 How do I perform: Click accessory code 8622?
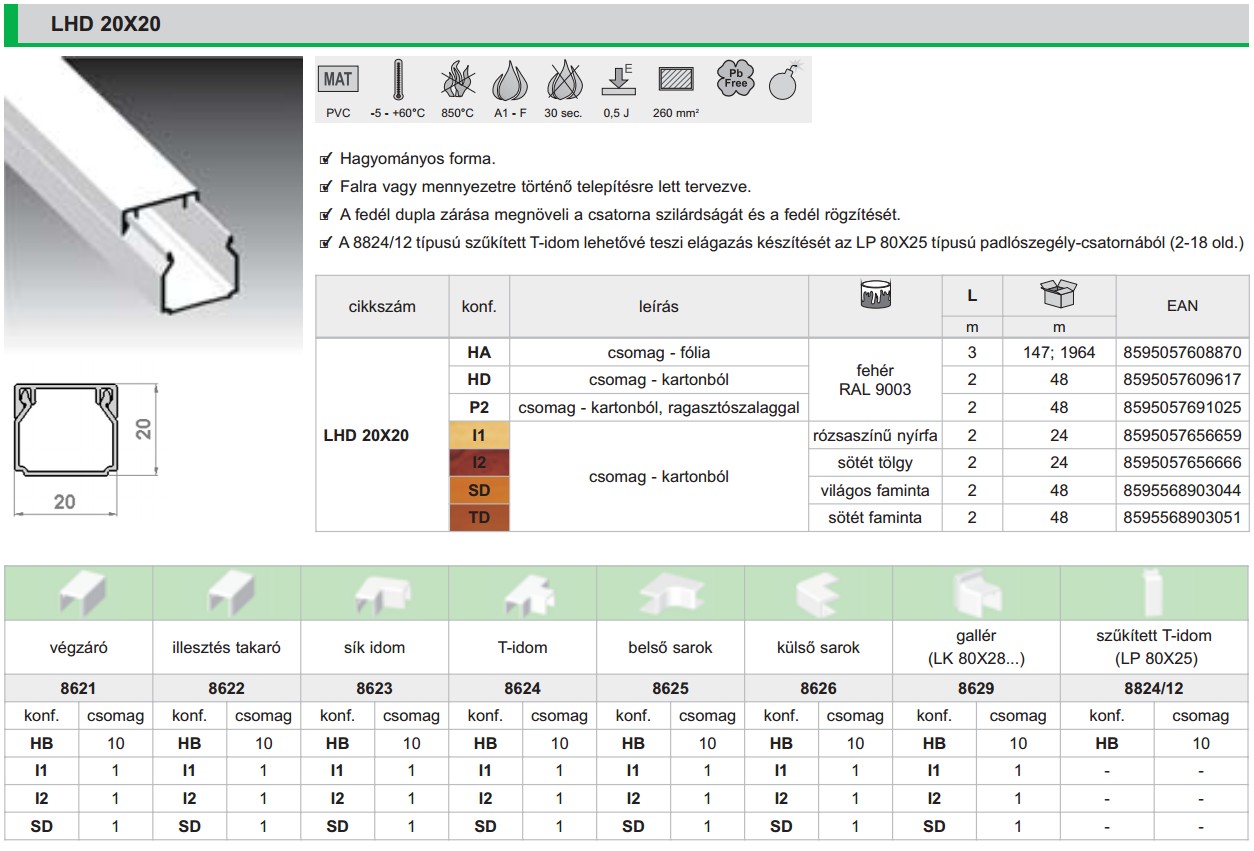(x=227, y=688)
